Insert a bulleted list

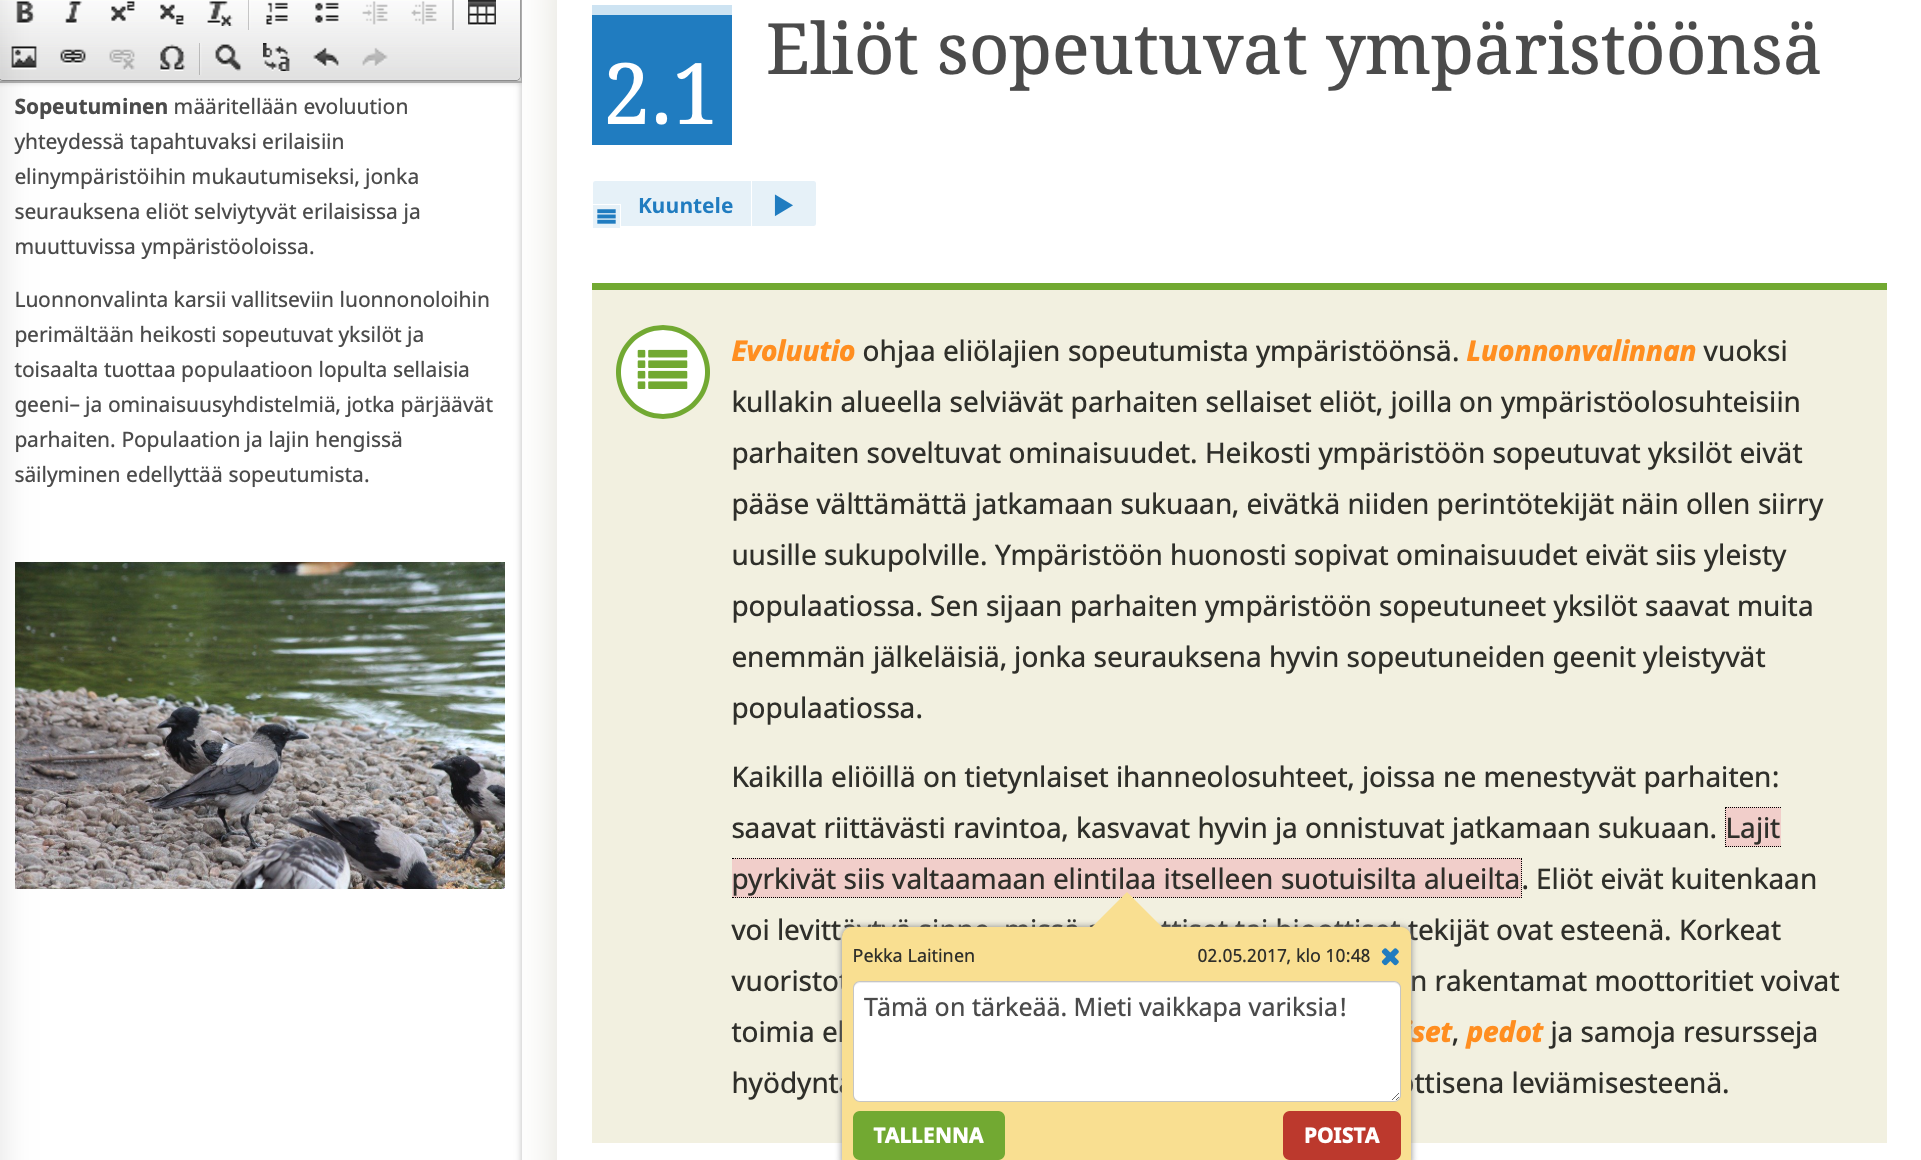(326, 12)
